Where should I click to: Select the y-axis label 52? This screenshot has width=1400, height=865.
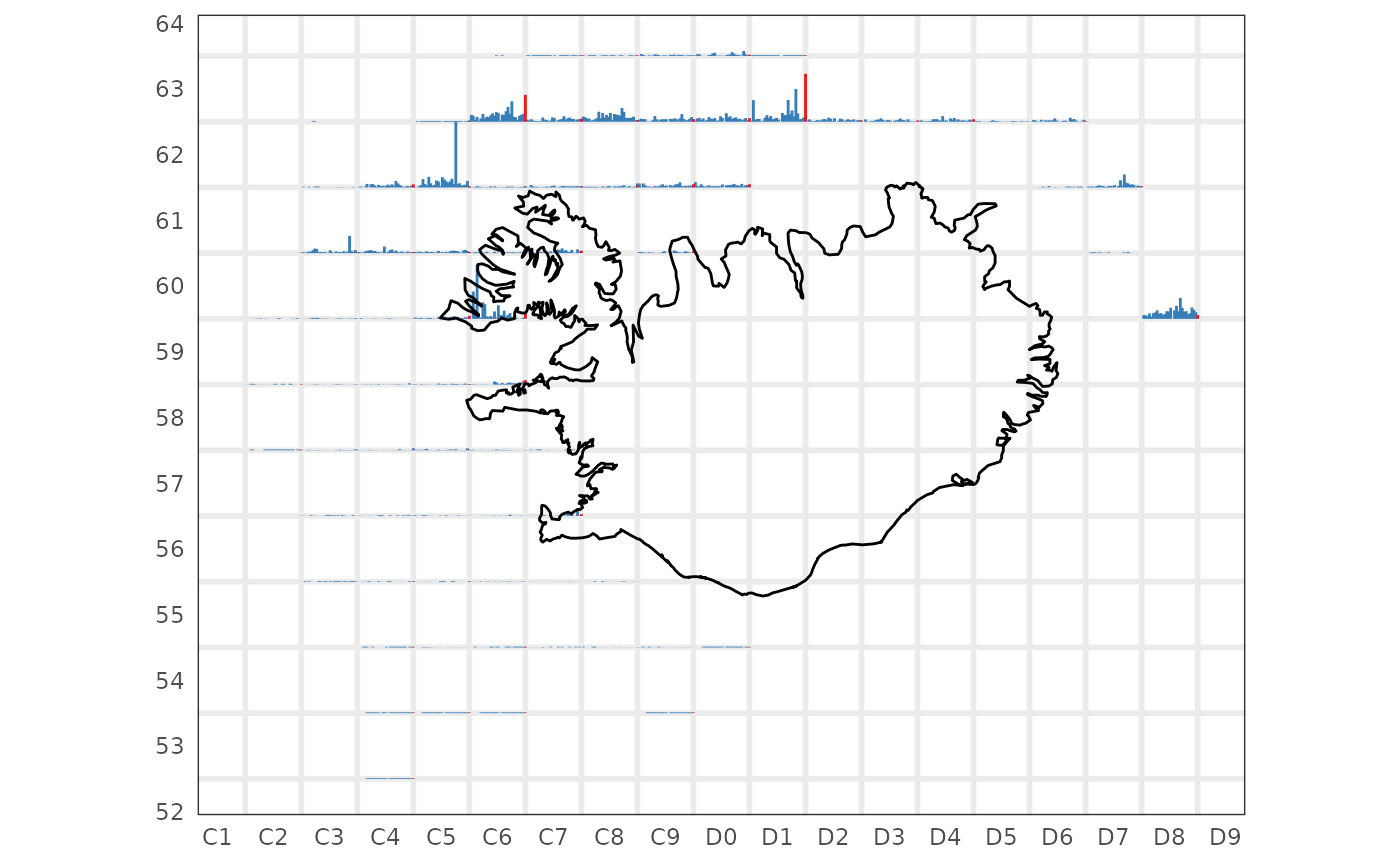pyautogui.click(x=170, y=811)
